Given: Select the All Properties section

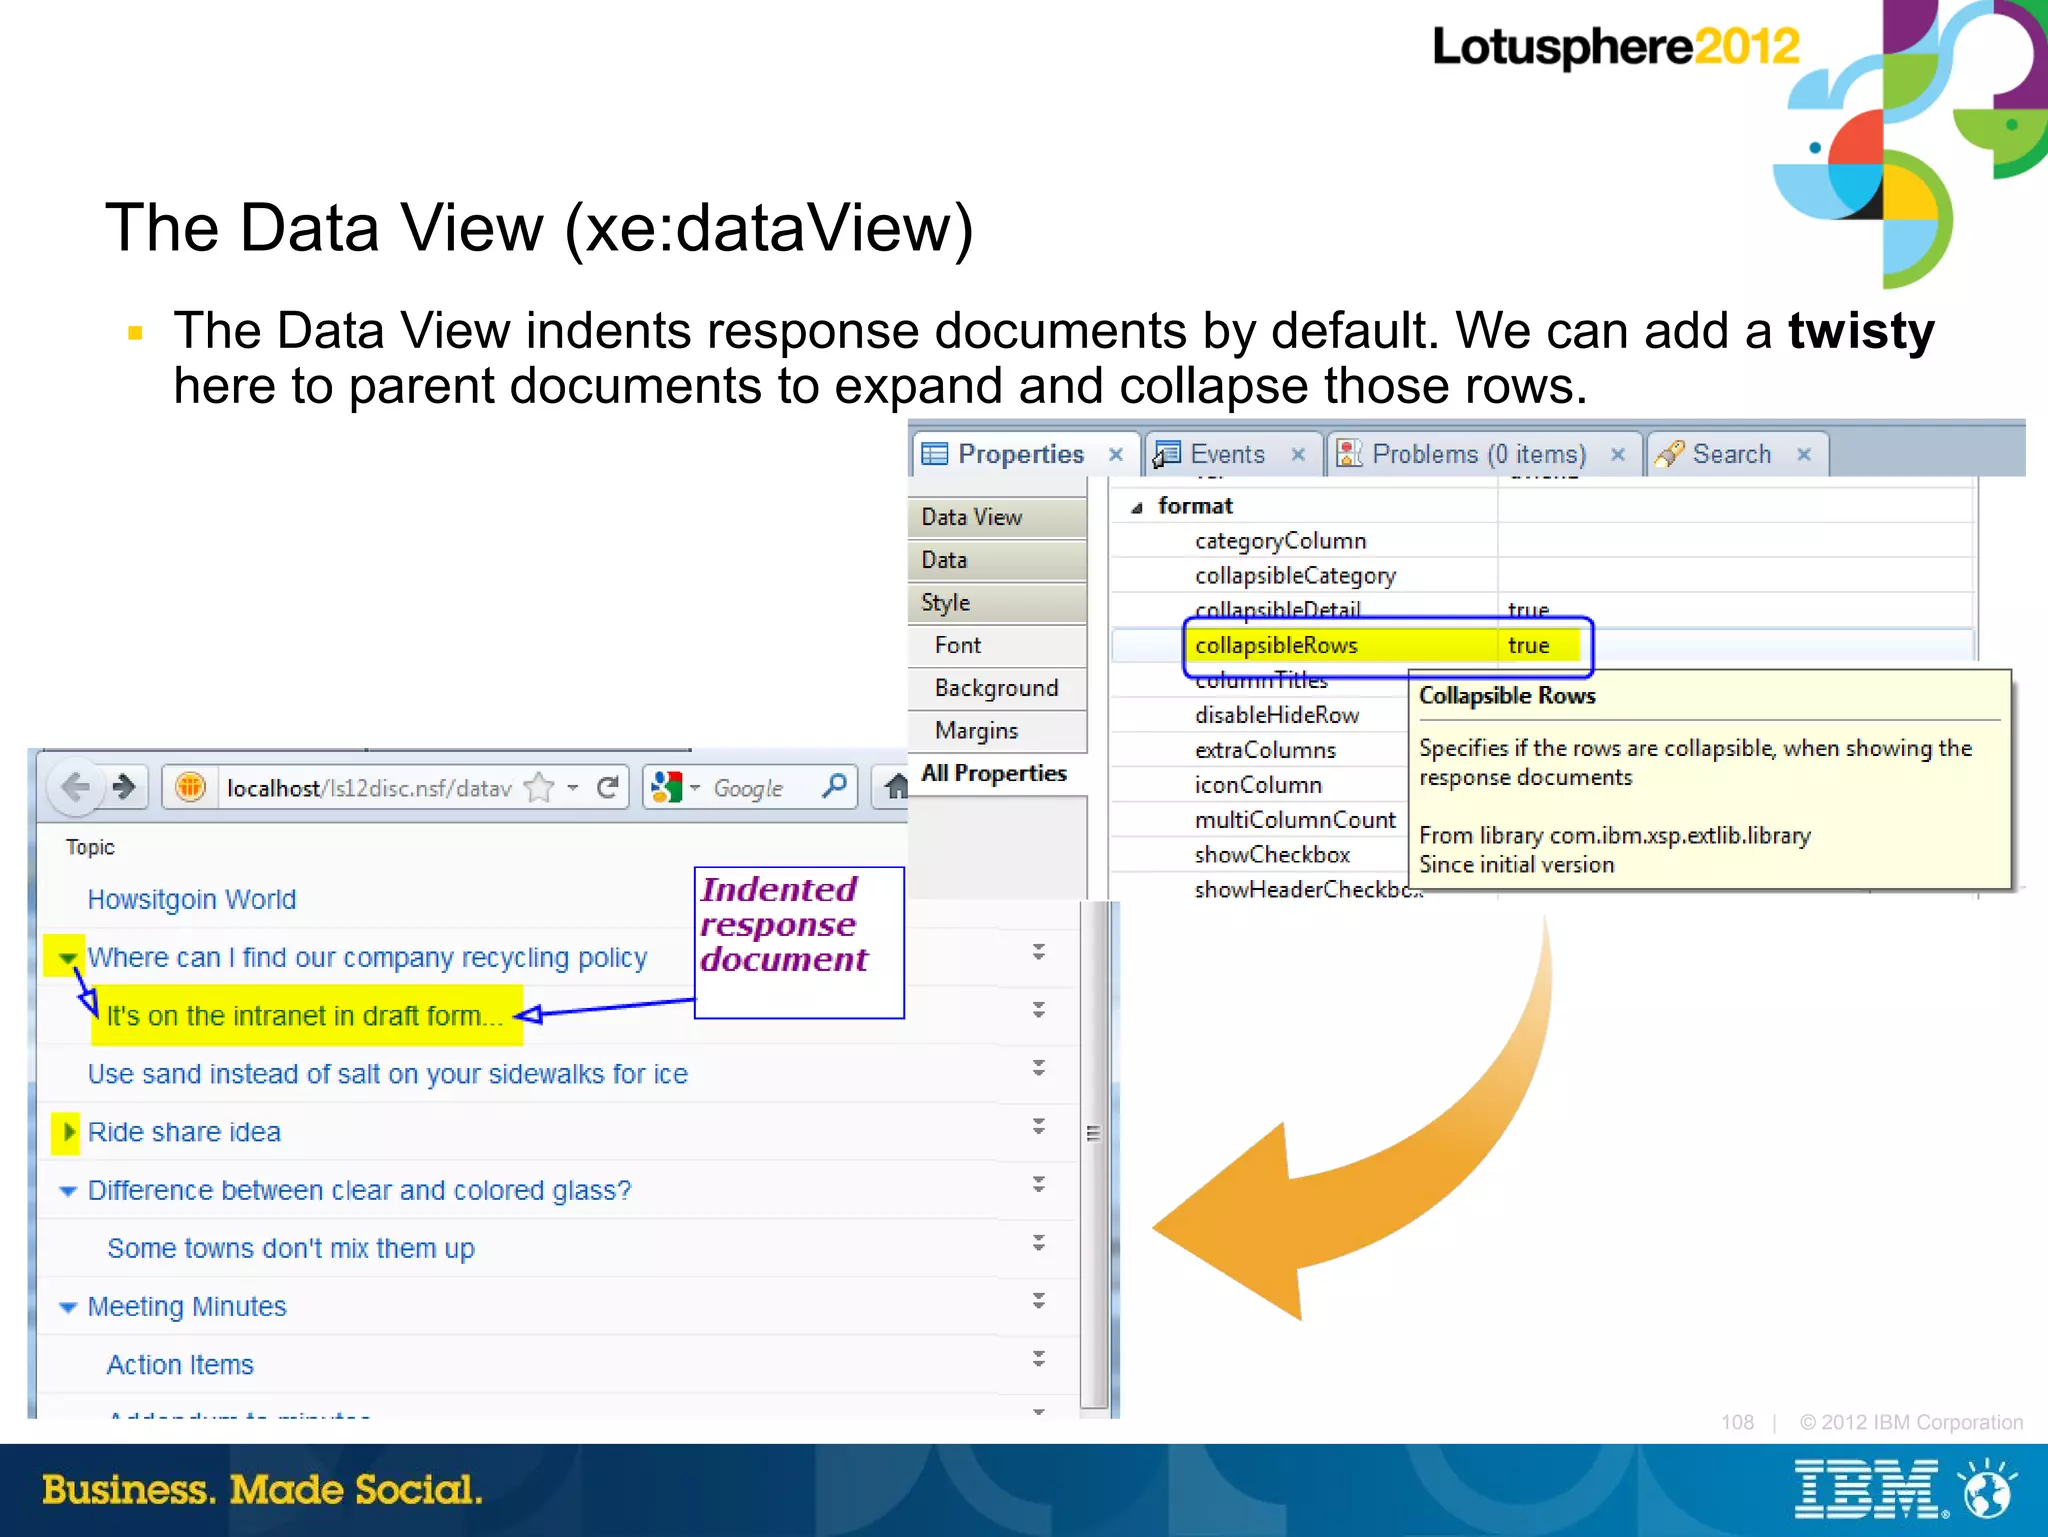Looking at the screenshot, I should coord(997,774).
